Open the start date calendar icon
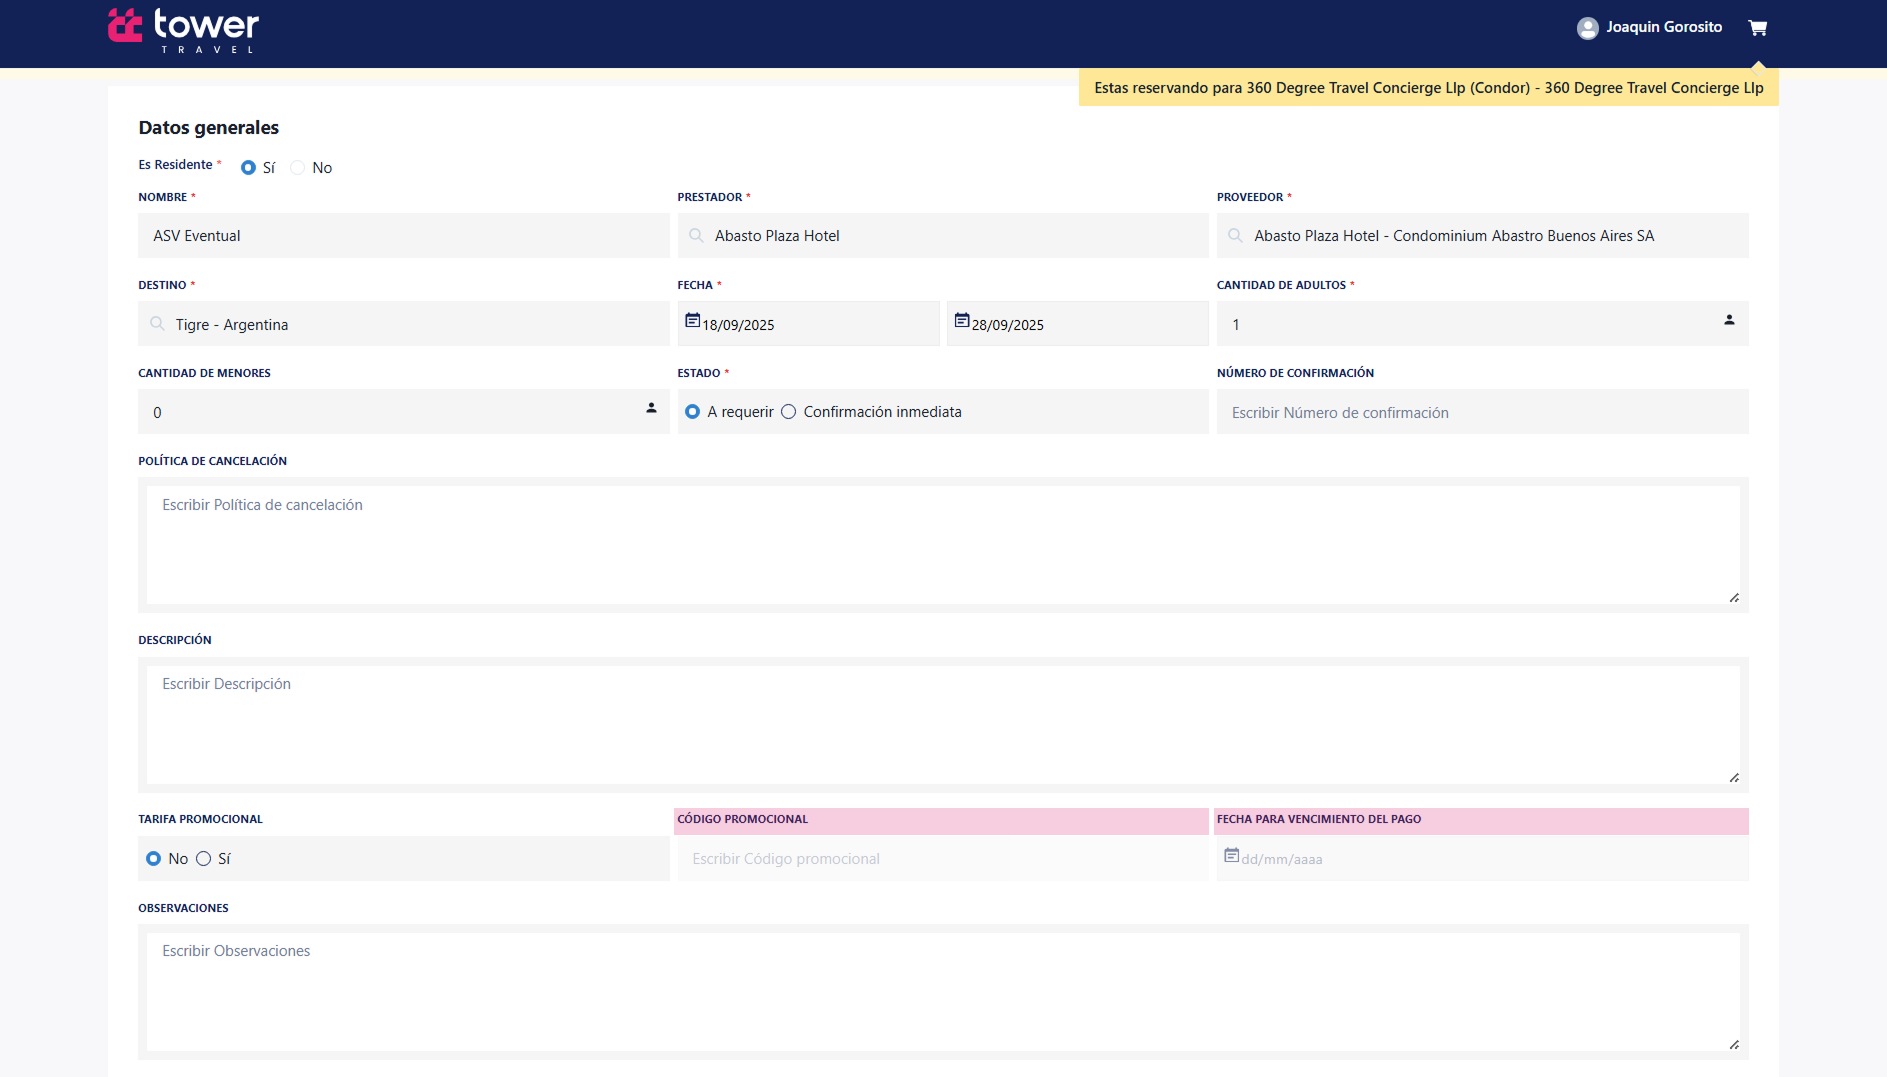The width and height of the screenshot is (1887, 1077). point(692,321)
